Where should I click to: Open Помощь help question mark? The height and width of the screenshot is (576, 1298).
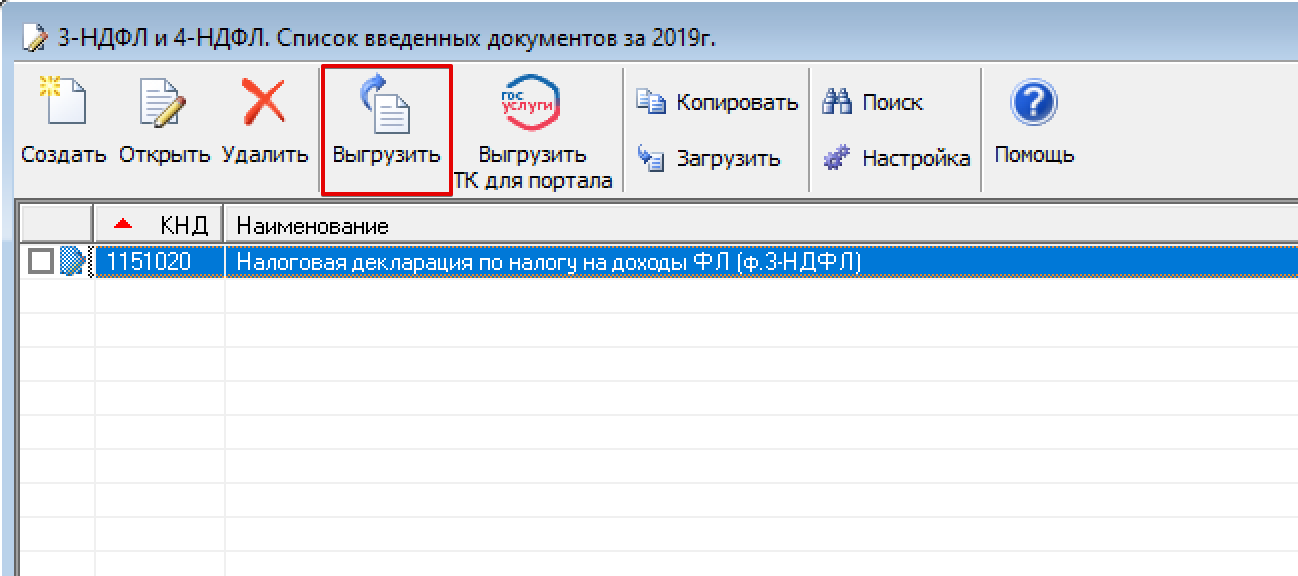tap(1034, 122)
